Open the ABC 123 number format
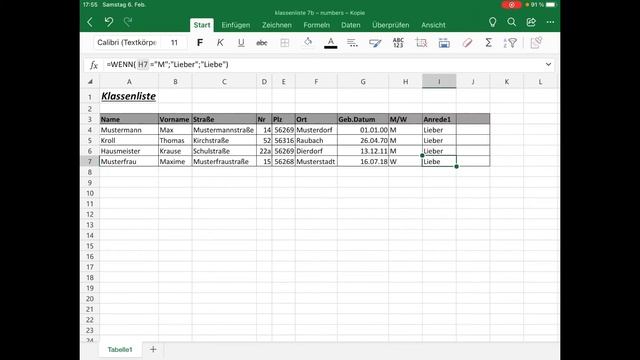Image resolution: width=640 pixels, height=360 pixels. (398, 42)
